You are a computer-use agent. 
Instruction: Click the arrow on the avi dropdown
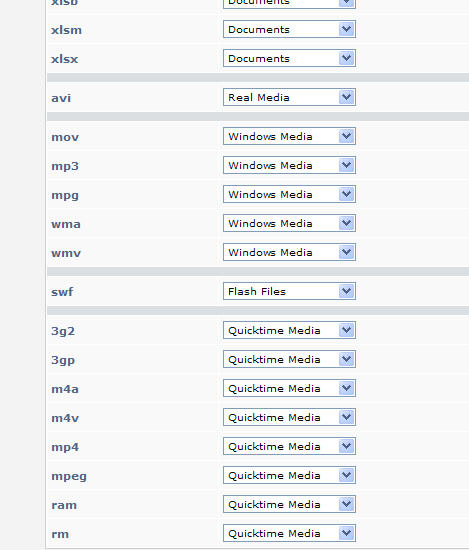[x=347, y=97]
